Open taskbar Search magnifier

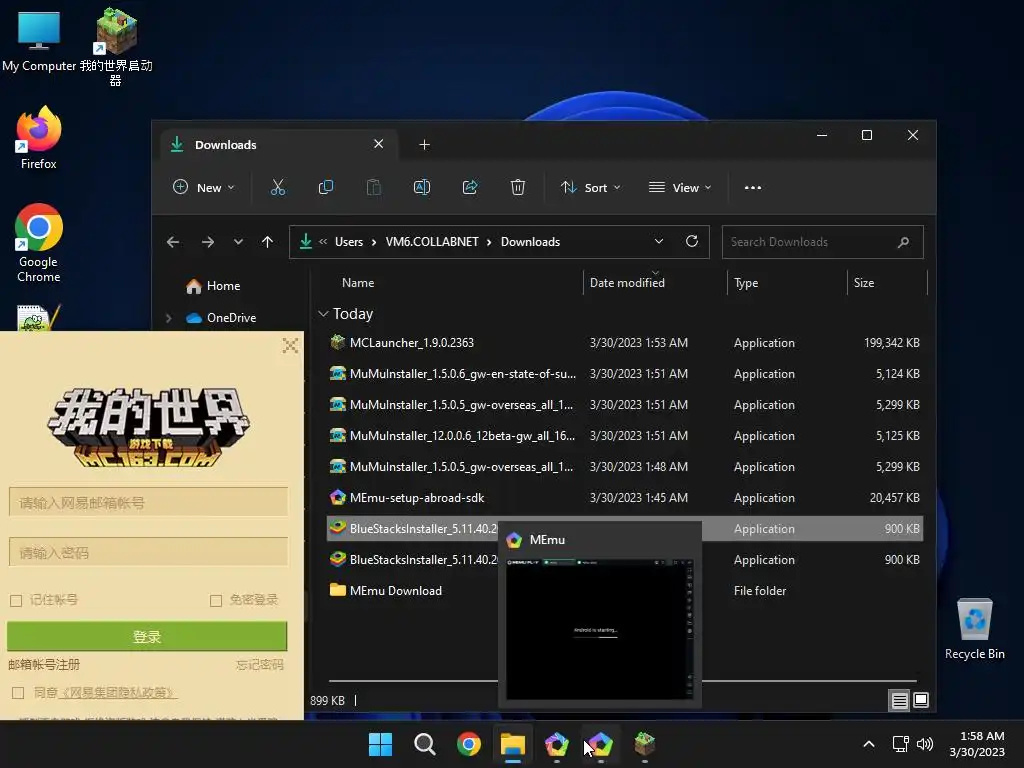tap(424, 744)
